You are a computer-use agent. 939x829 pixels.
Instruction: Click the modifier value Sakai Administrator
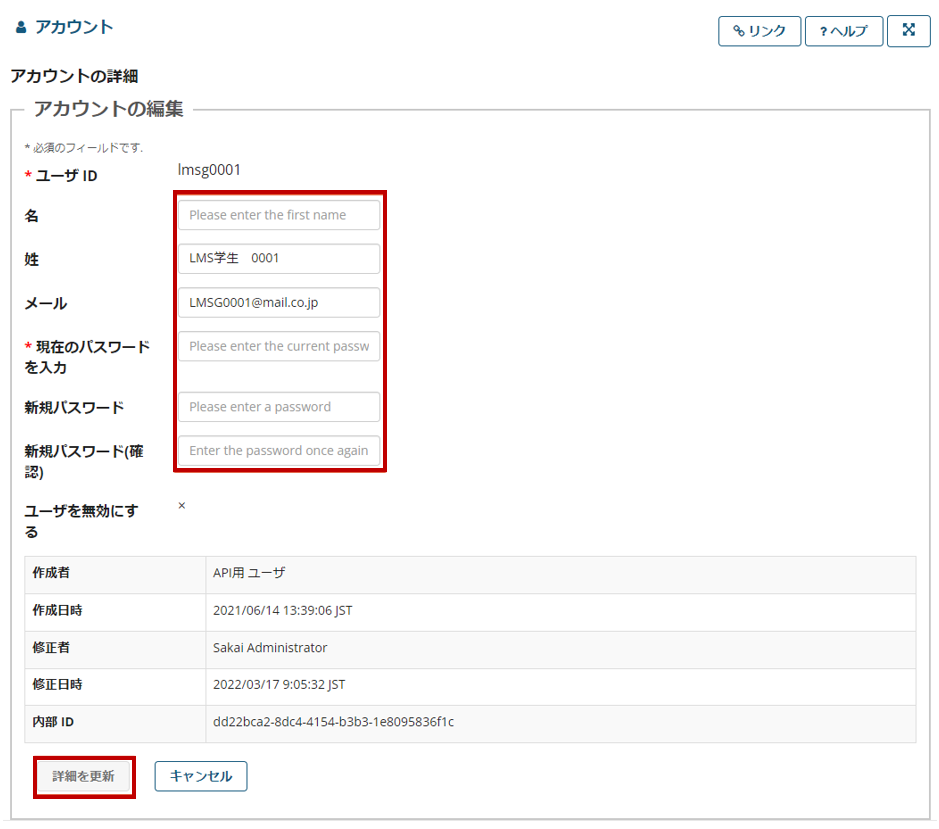click(270, 648)
